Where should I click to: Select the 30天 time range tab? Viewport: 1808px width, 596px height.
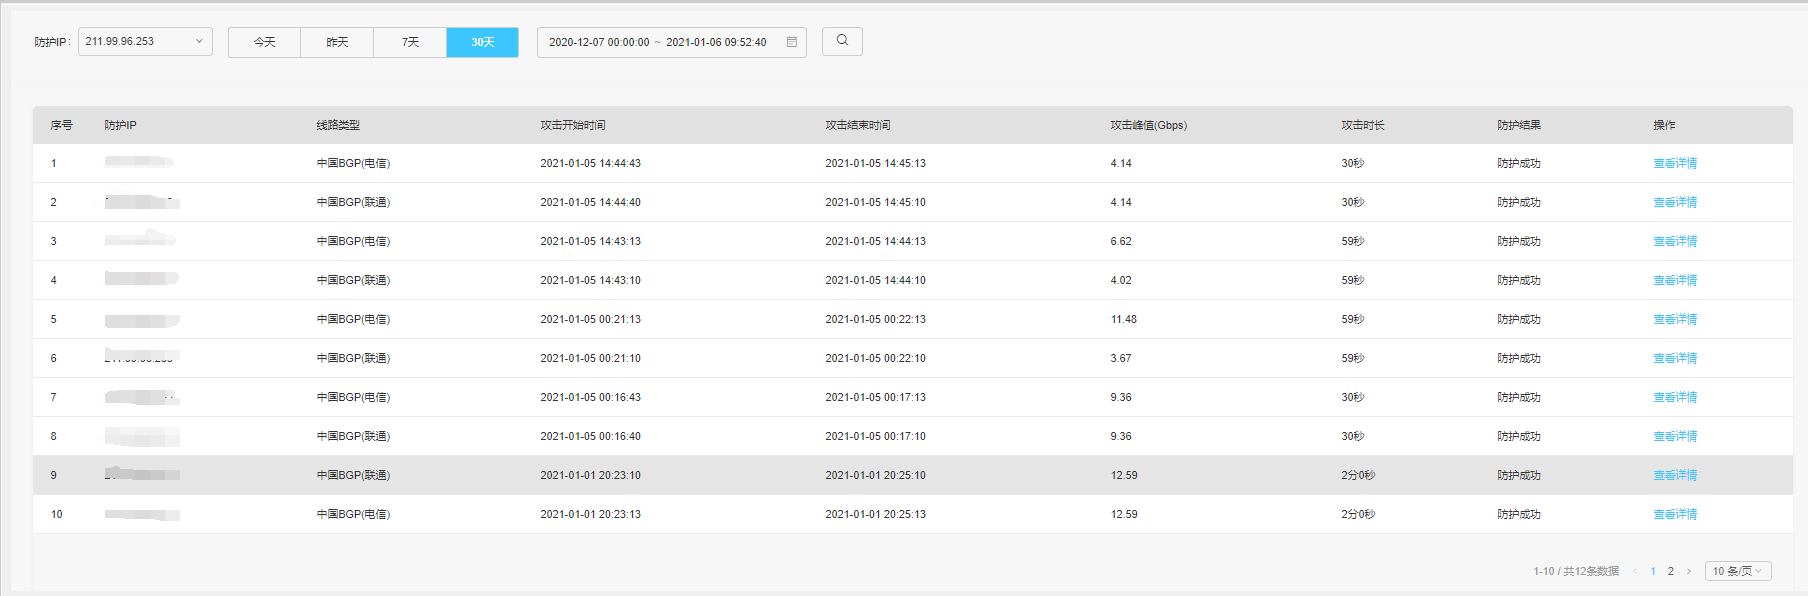click(482, 42)
